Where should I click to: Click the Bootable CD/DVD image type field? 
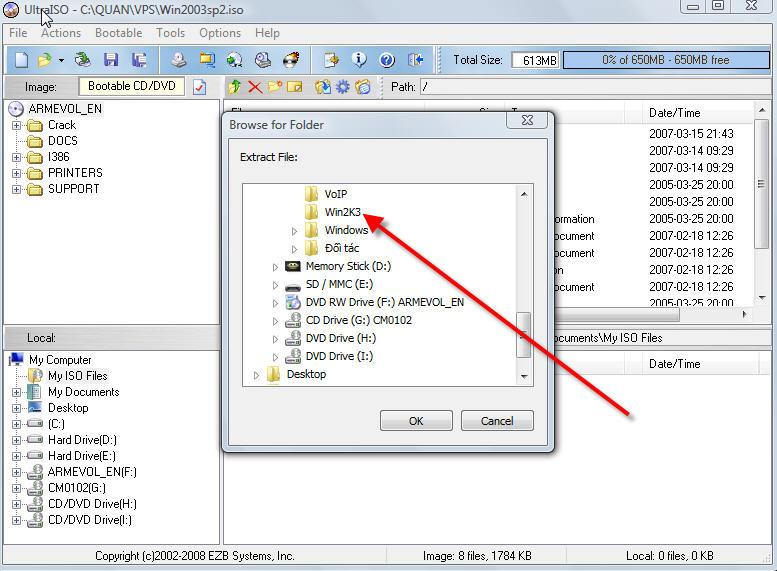131,86
